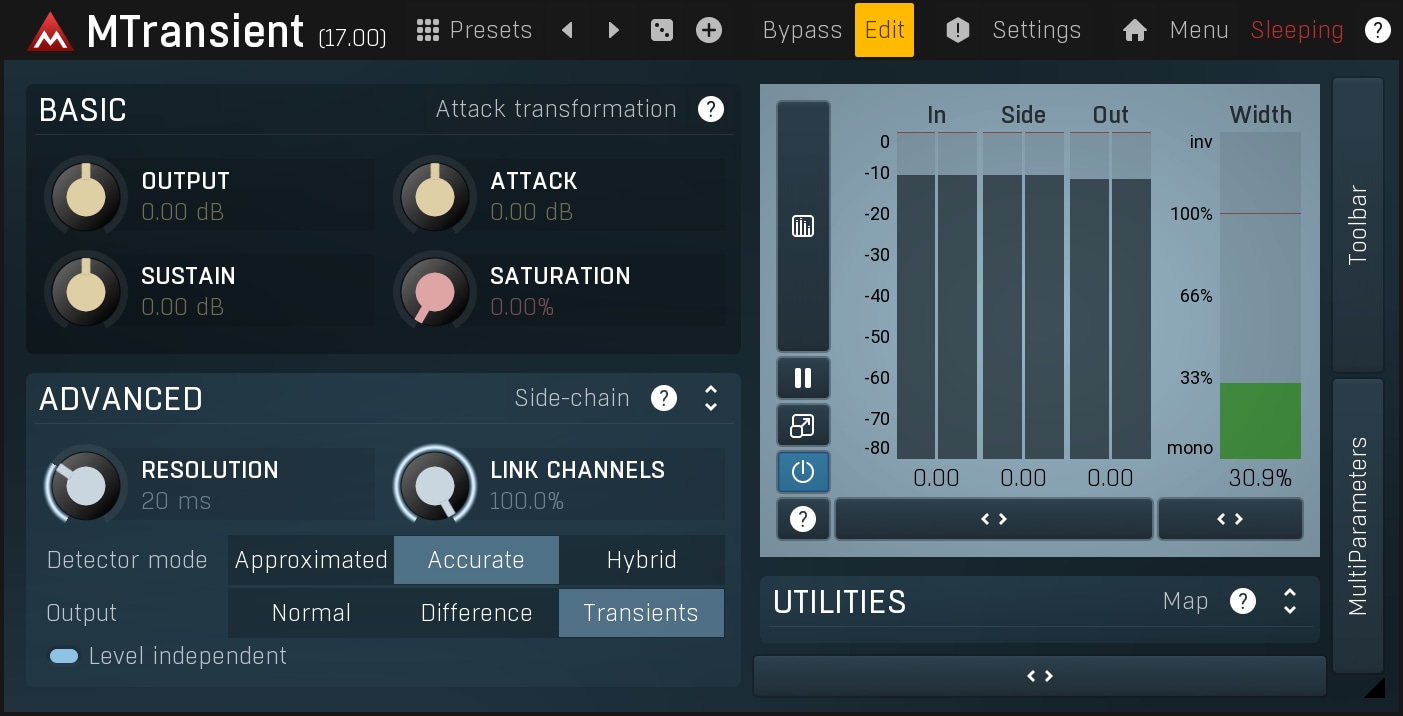Go to previous preset arrow

pyautogui.click(x=567, y=30)
